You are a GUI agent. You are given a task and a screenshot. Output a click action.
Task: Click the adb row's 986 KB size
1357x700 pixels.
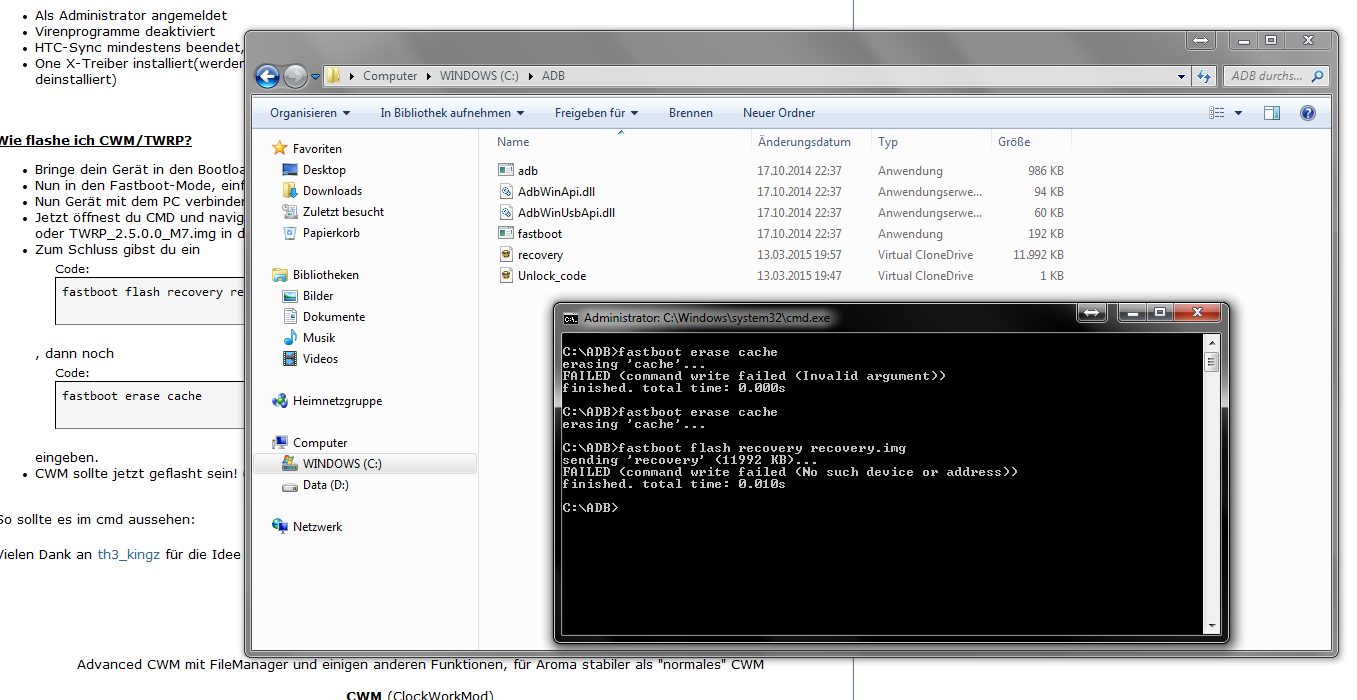pyautogui.click(x=1046, y=171)
